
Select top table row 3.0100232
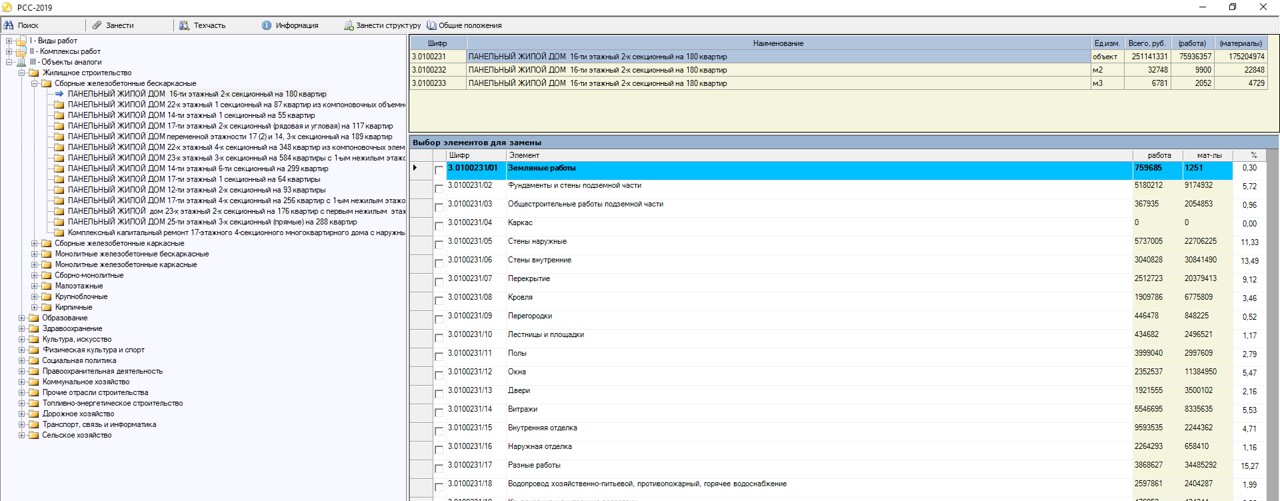click(x=839, y=70)
